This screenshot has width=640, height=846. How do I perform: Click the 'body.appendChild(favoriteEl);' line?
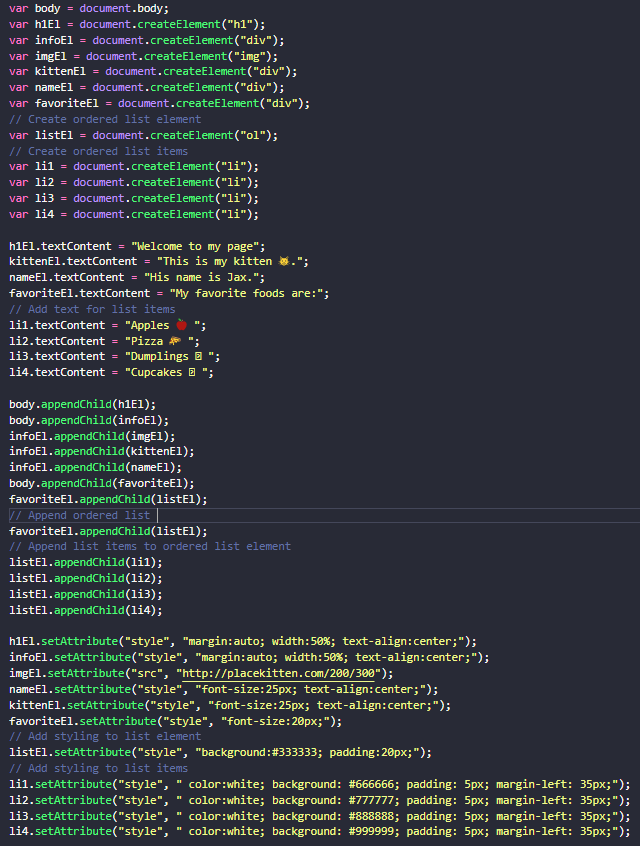click(x=102, y=483)
